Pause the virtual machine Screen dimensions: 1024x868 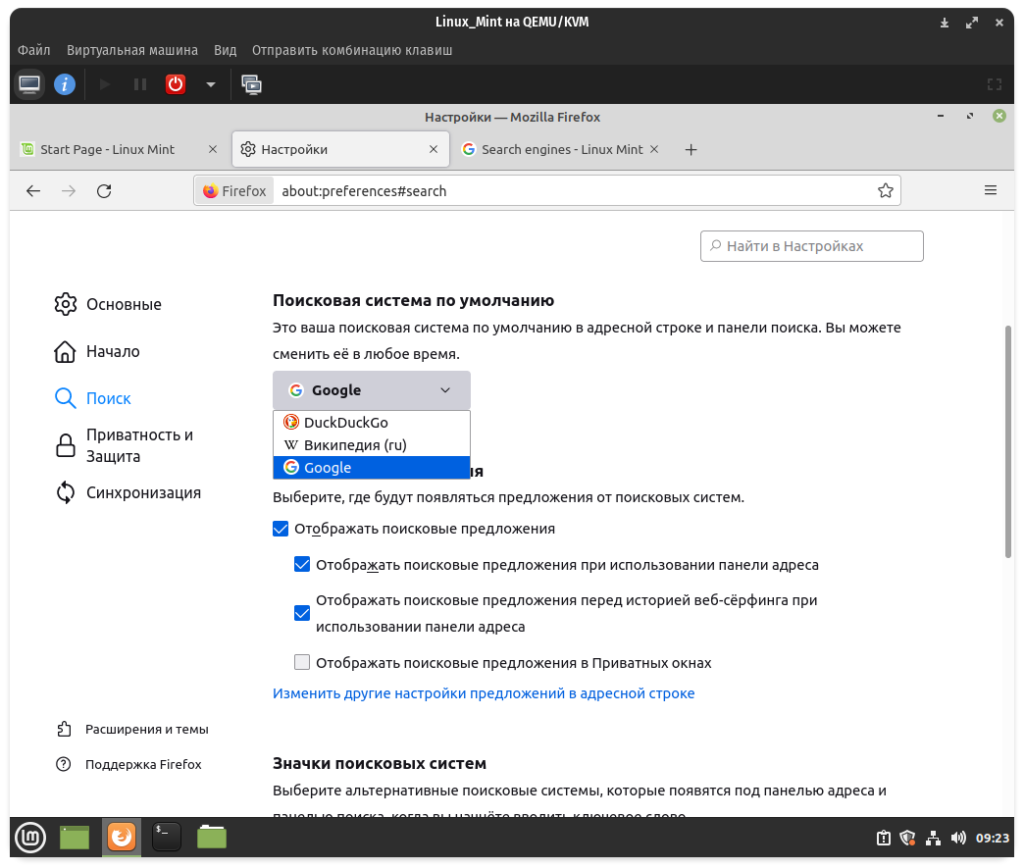(140, 85)
